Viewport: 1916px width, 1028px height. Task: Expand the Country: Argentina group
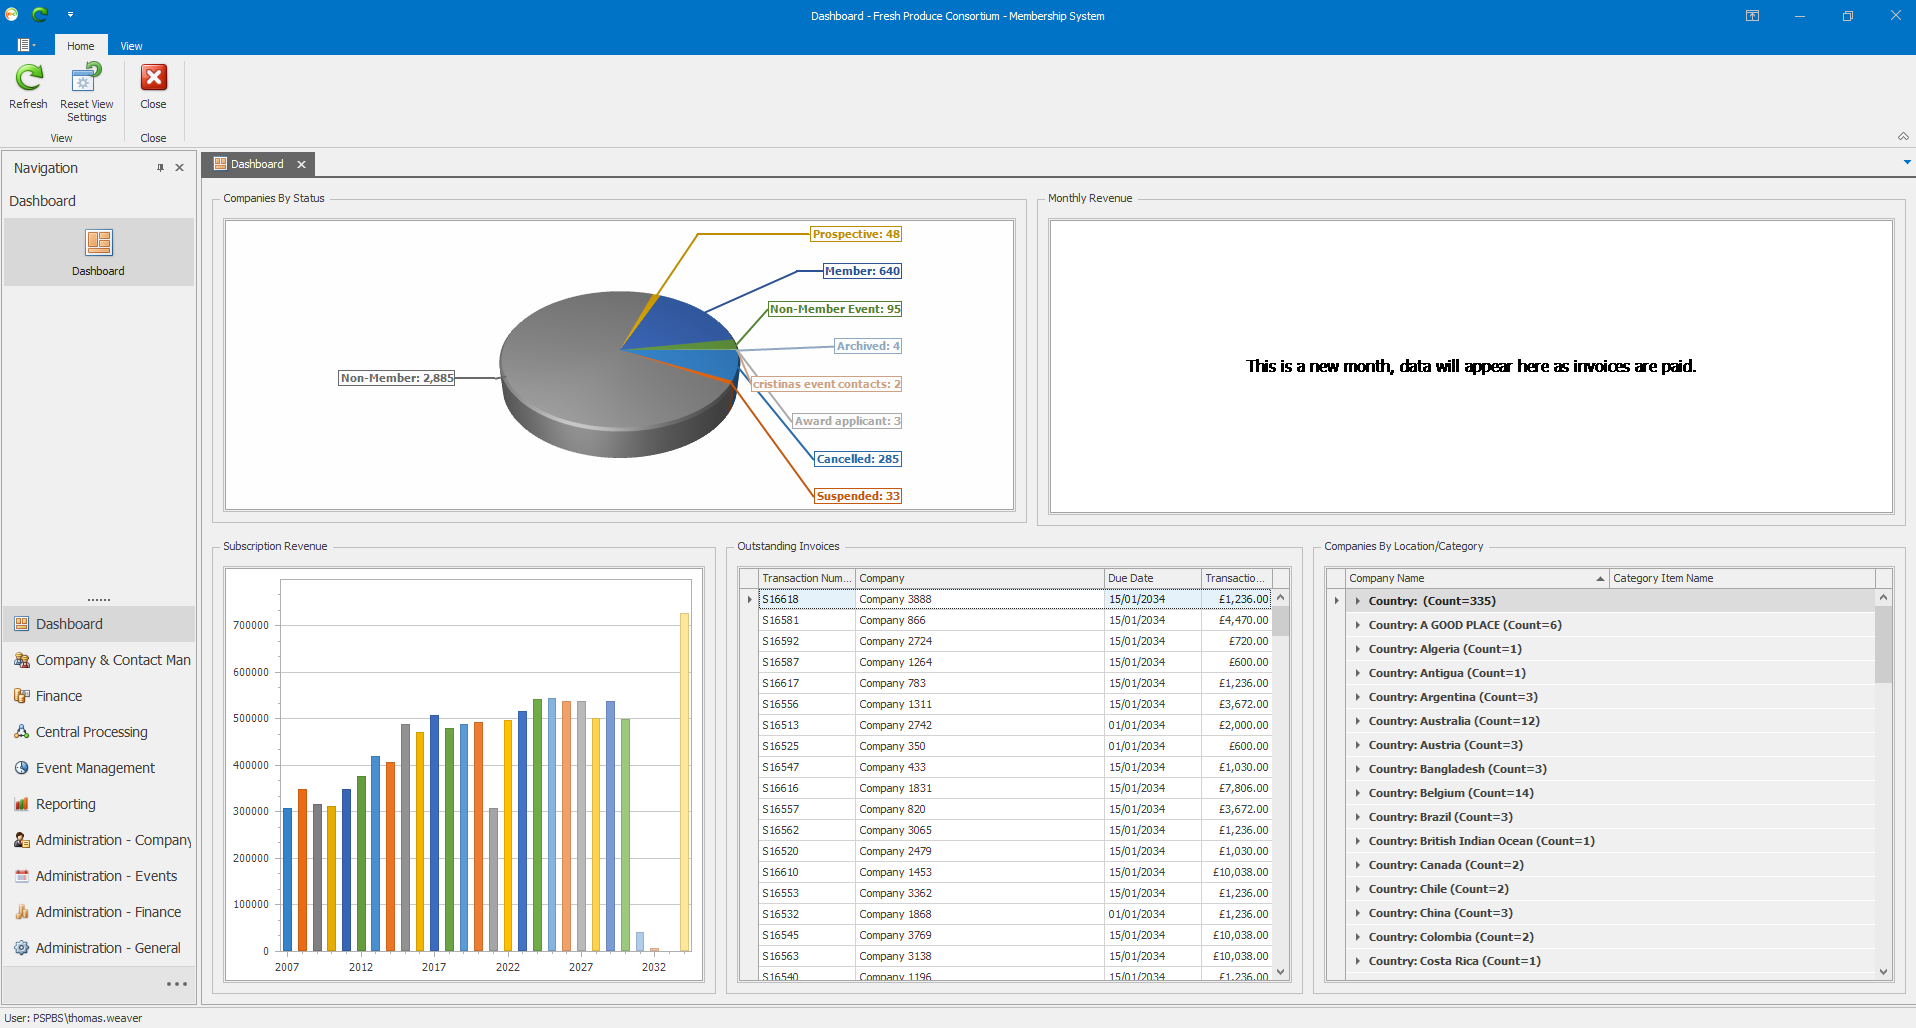1357,697
